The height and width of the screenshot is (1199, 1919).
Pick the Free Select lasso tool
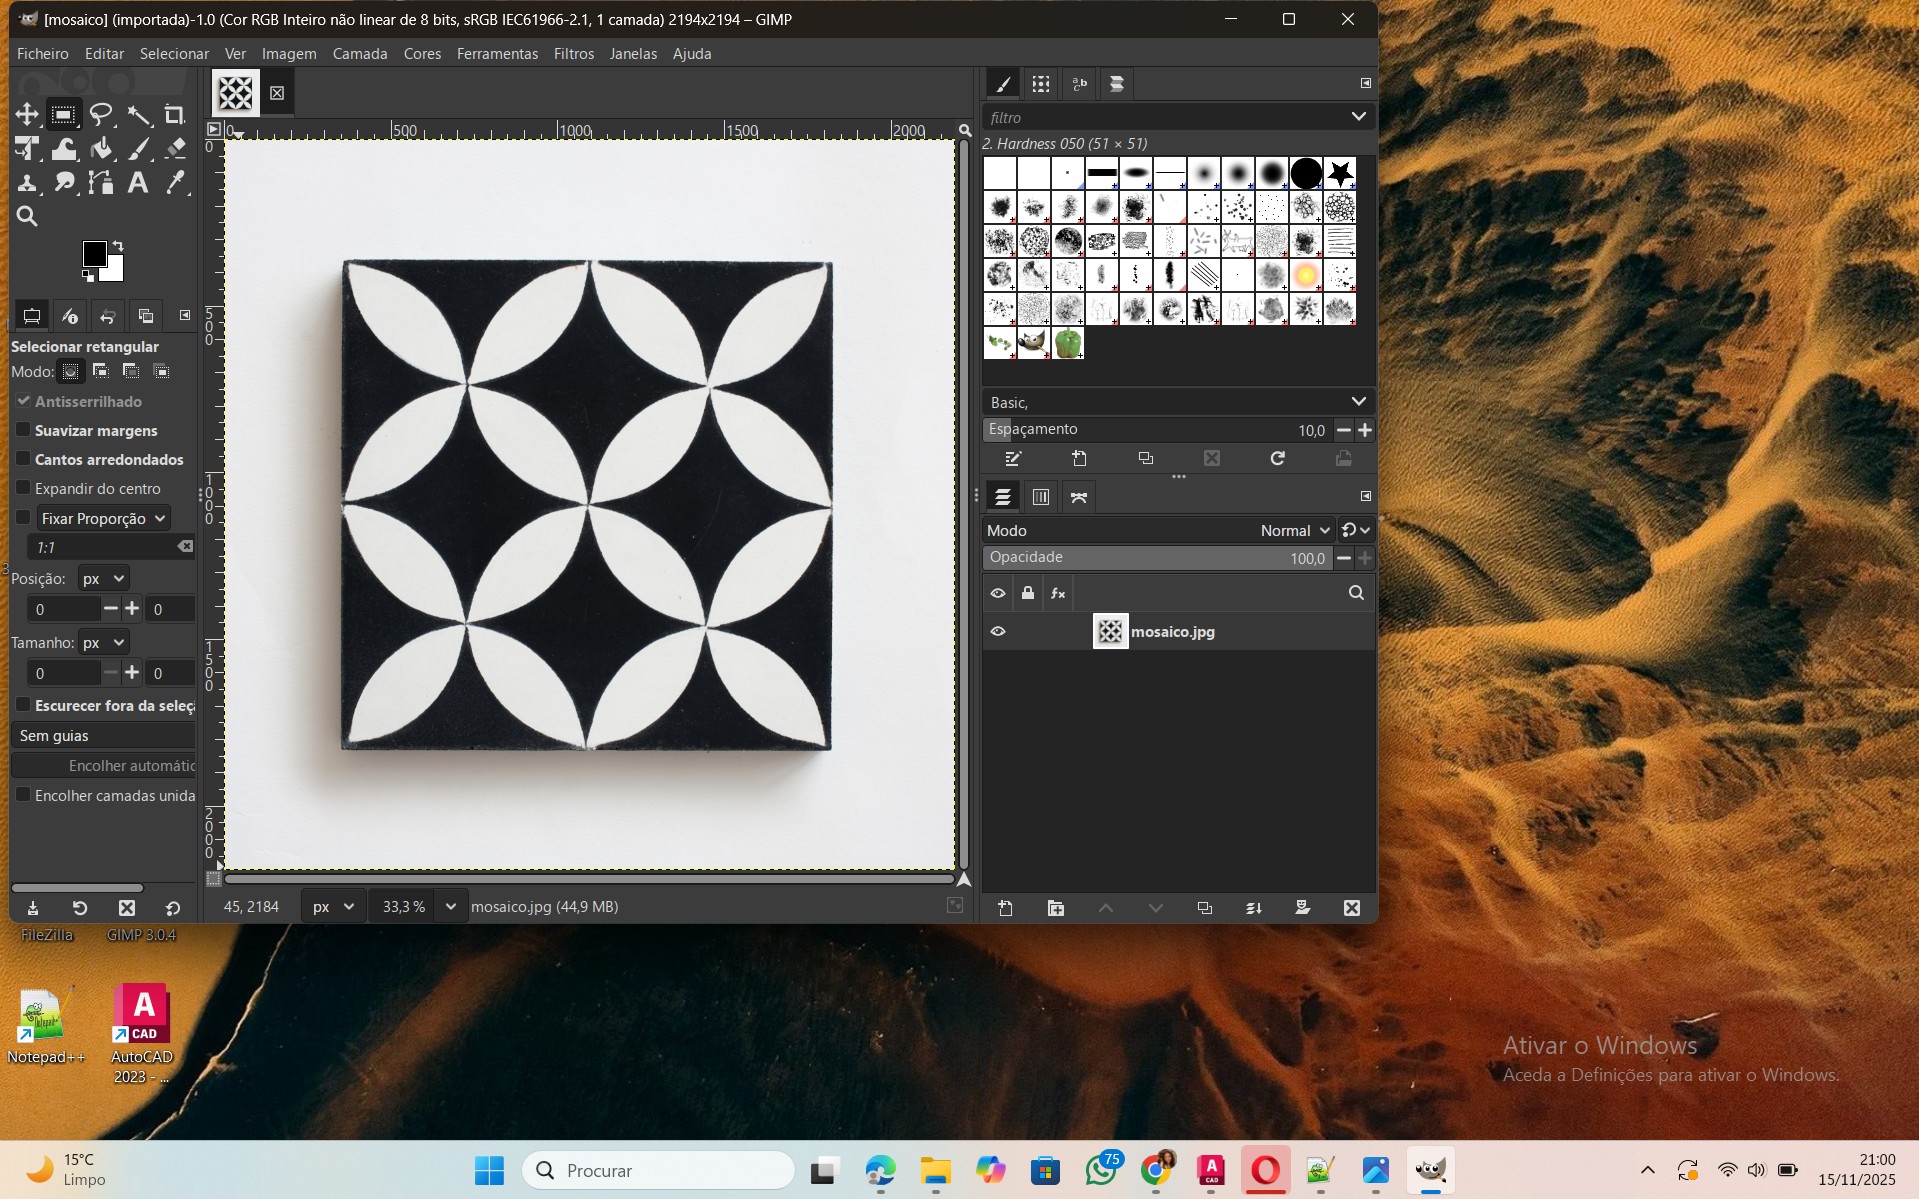(101, 115)
